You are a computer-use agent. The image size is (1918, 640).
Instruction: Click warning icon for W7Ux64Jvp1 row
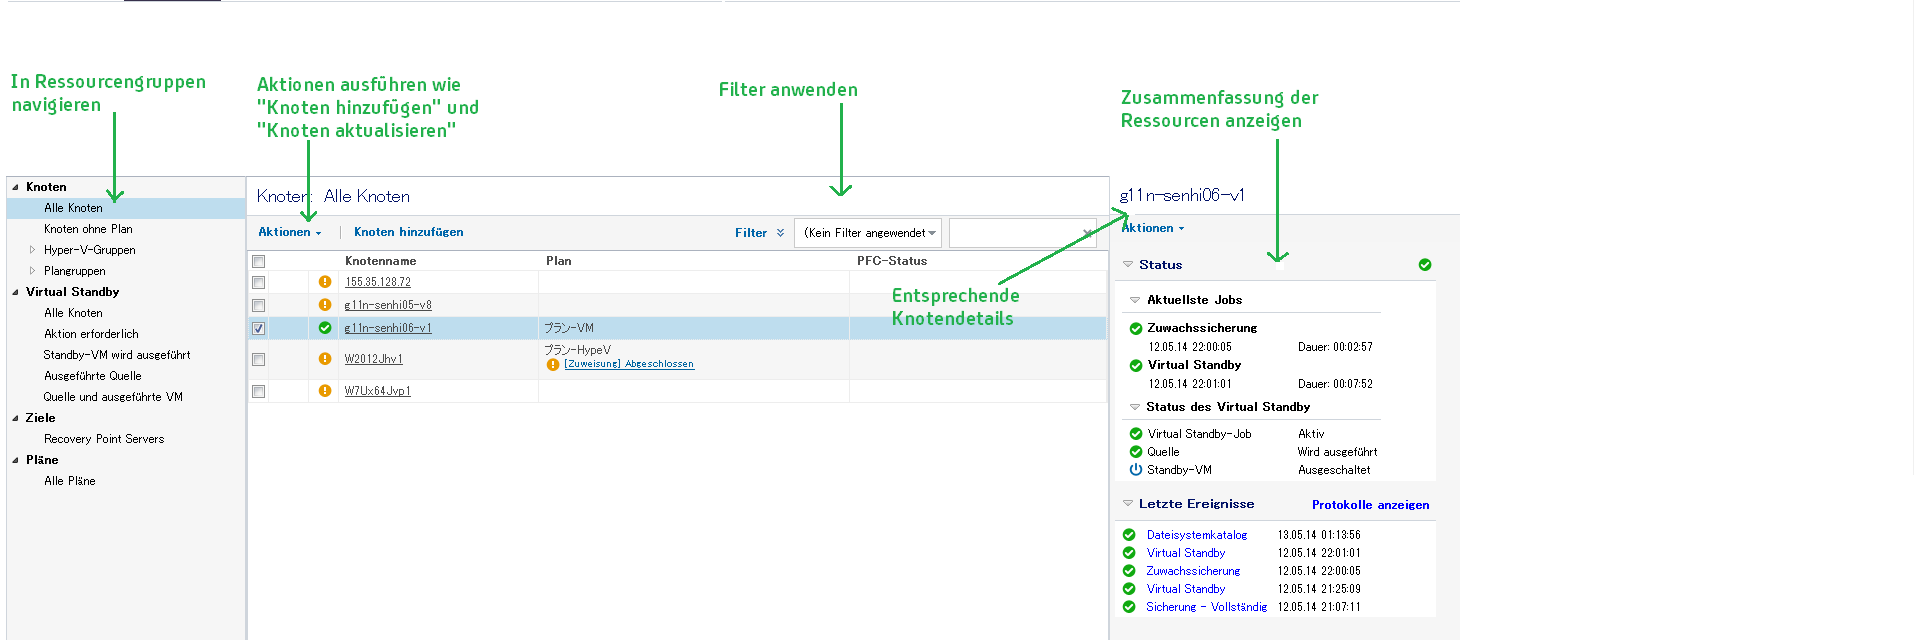coord(325,391)
